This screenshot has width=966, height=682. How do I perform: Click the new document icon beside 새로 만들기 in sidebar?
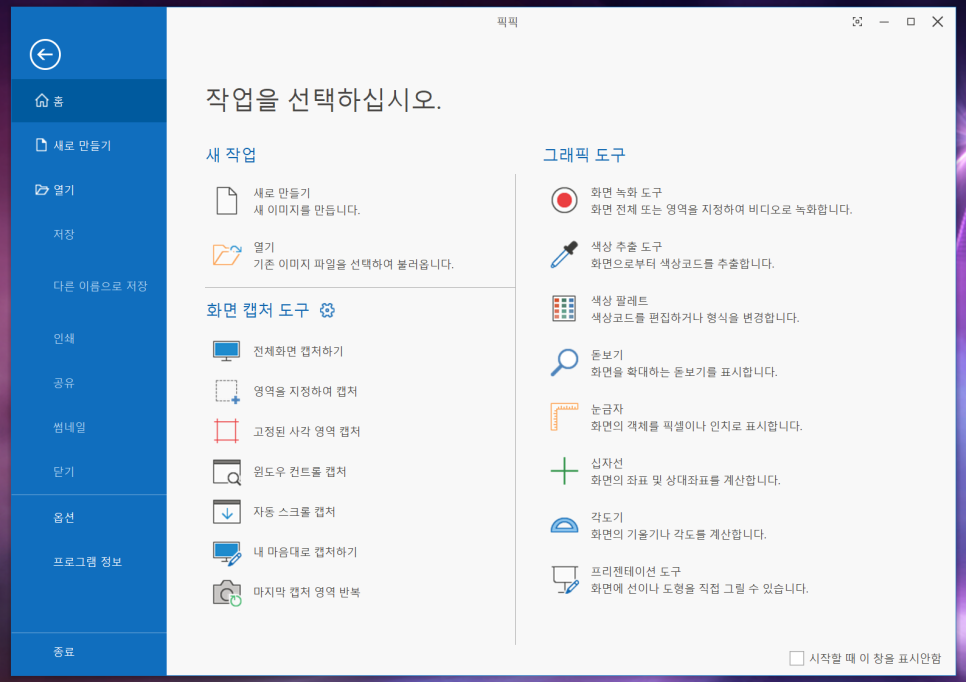coord(41,145)
